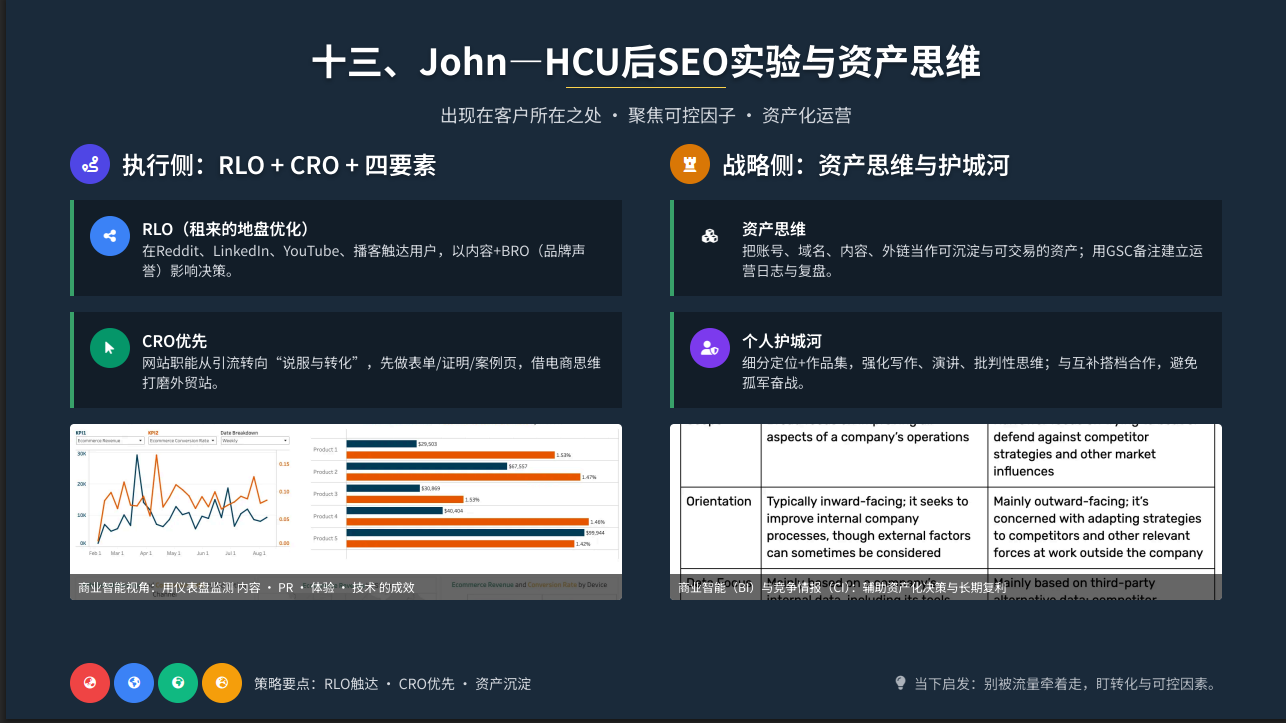Click the green globe circle icon
The image size is (1286, 723).
178,683
